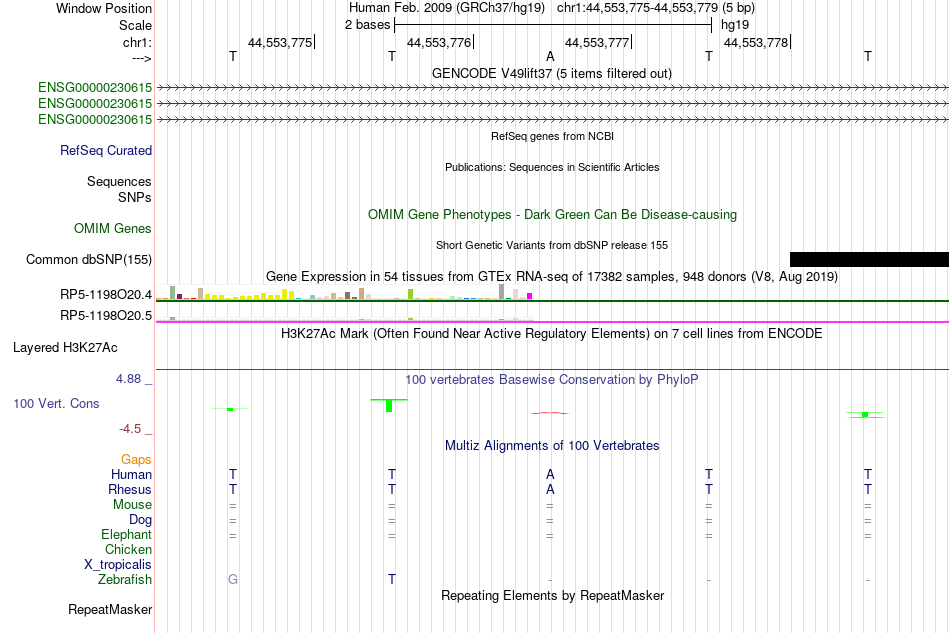Screen dimensions: 950x633
Task: Click the T base in the Zebrafish row
Action: coord(392,580)
